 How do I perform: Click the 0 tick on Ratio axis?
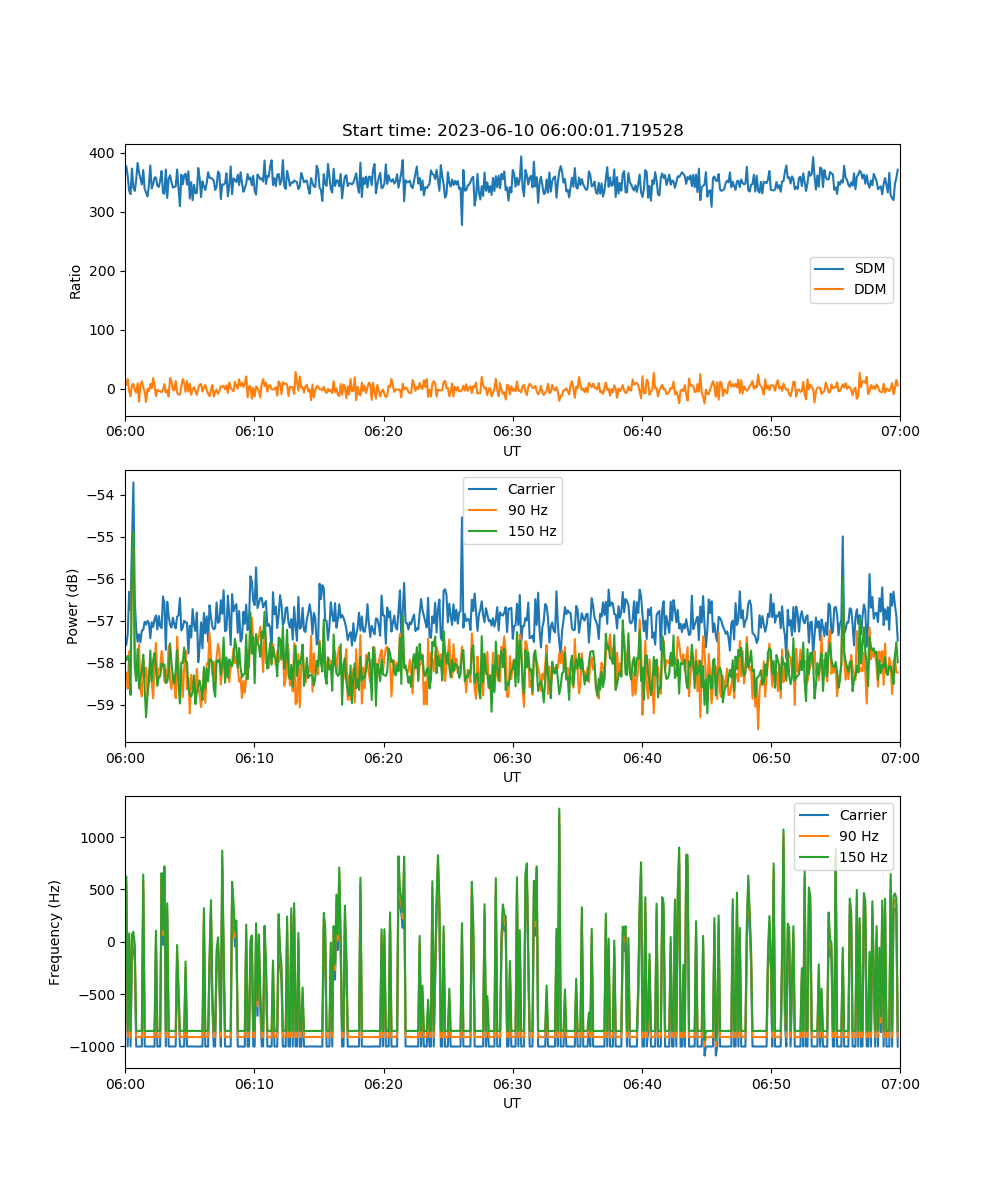[113, 389]
